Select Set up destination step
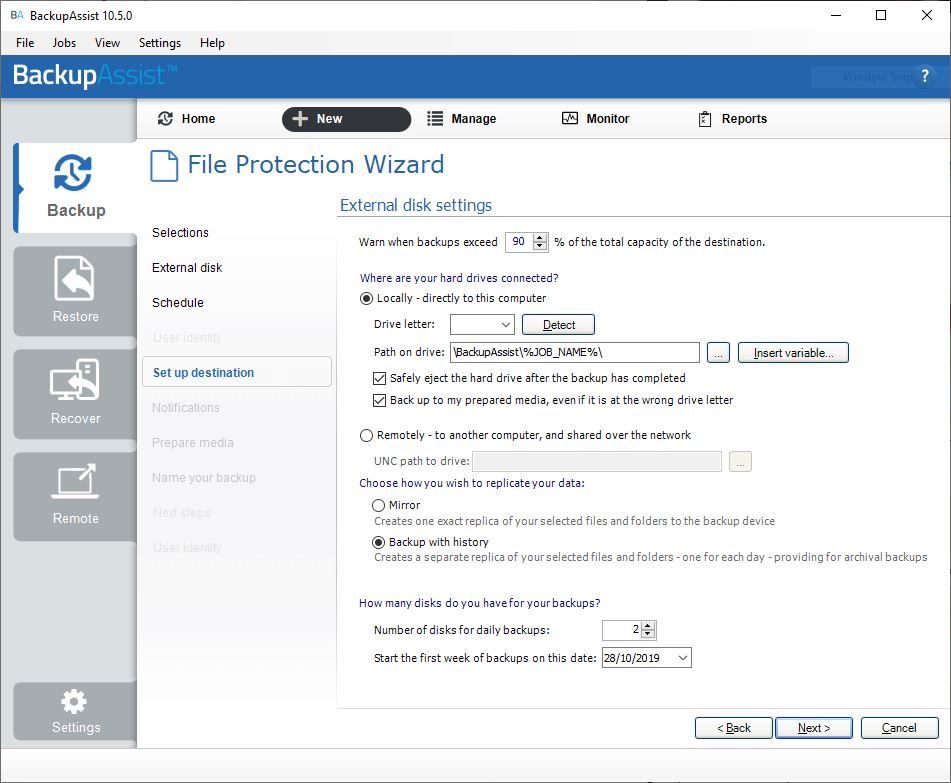Screen dimensions: 951x783 237,372
